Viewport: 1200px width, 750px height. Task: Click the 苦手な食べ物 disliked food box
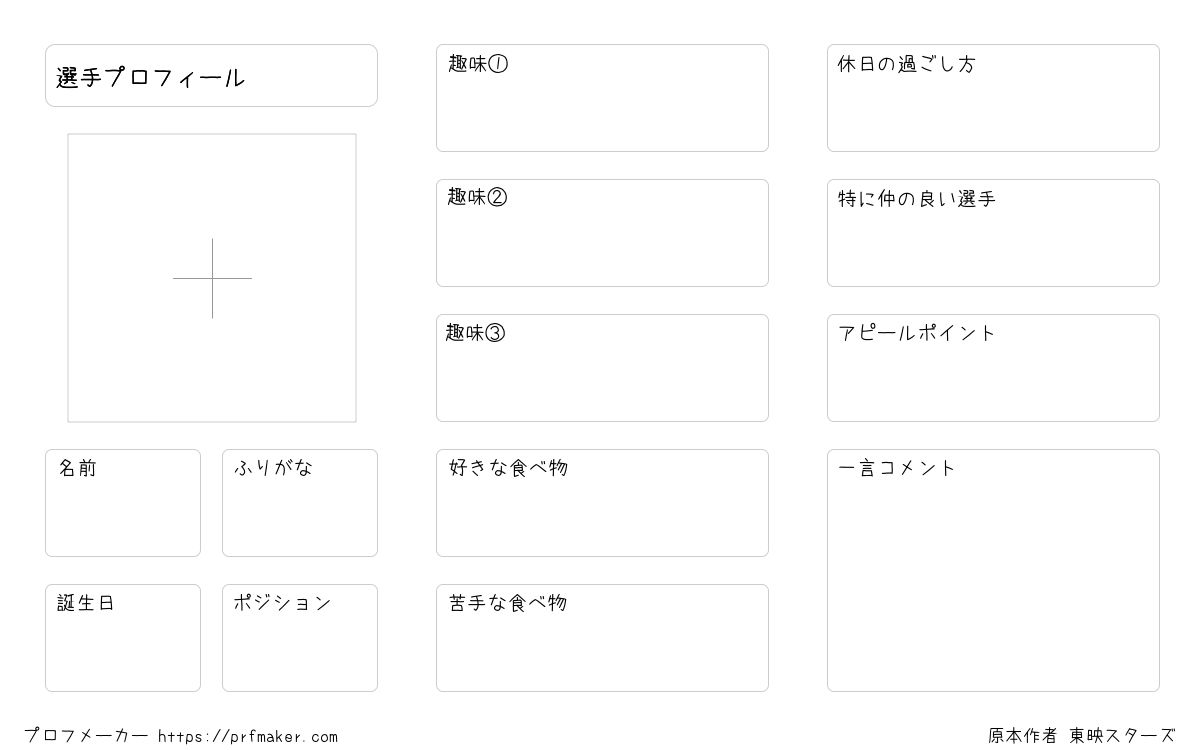(602, 638)
